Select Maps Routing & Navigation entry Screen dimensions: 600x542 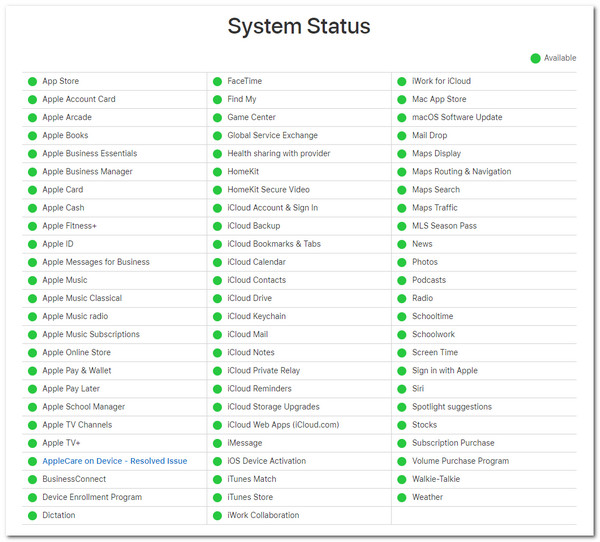[x=461, y=171]
